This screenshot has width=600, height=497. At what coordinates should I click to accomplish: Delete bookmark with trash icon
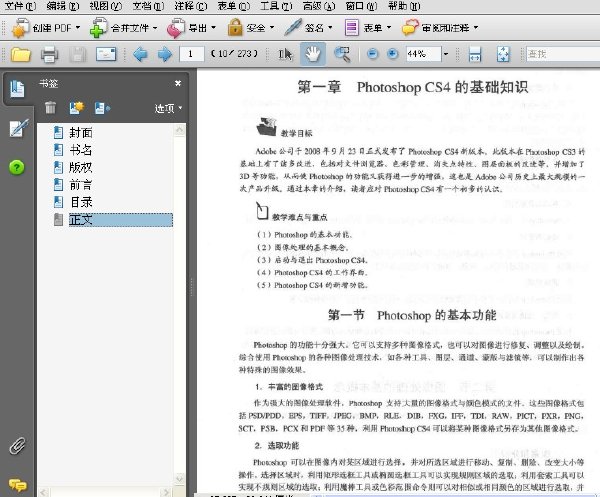tap(50, 108)
